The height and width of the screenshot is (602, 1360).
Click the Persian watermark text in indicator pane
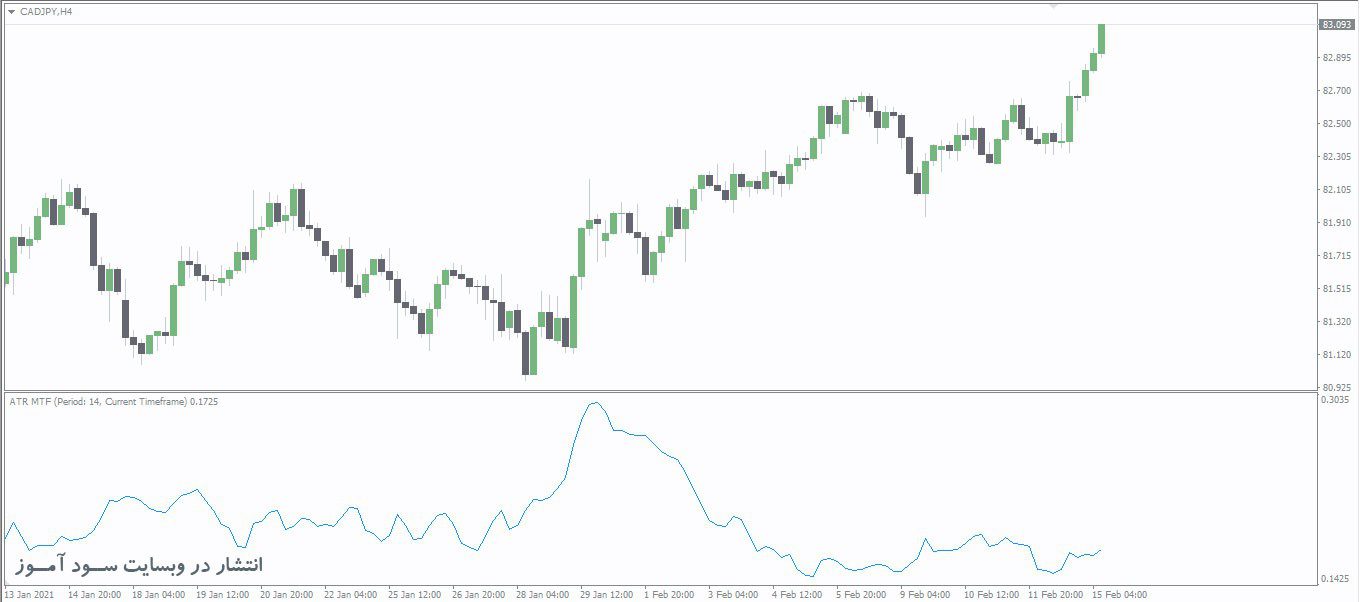tap(140, 566)
